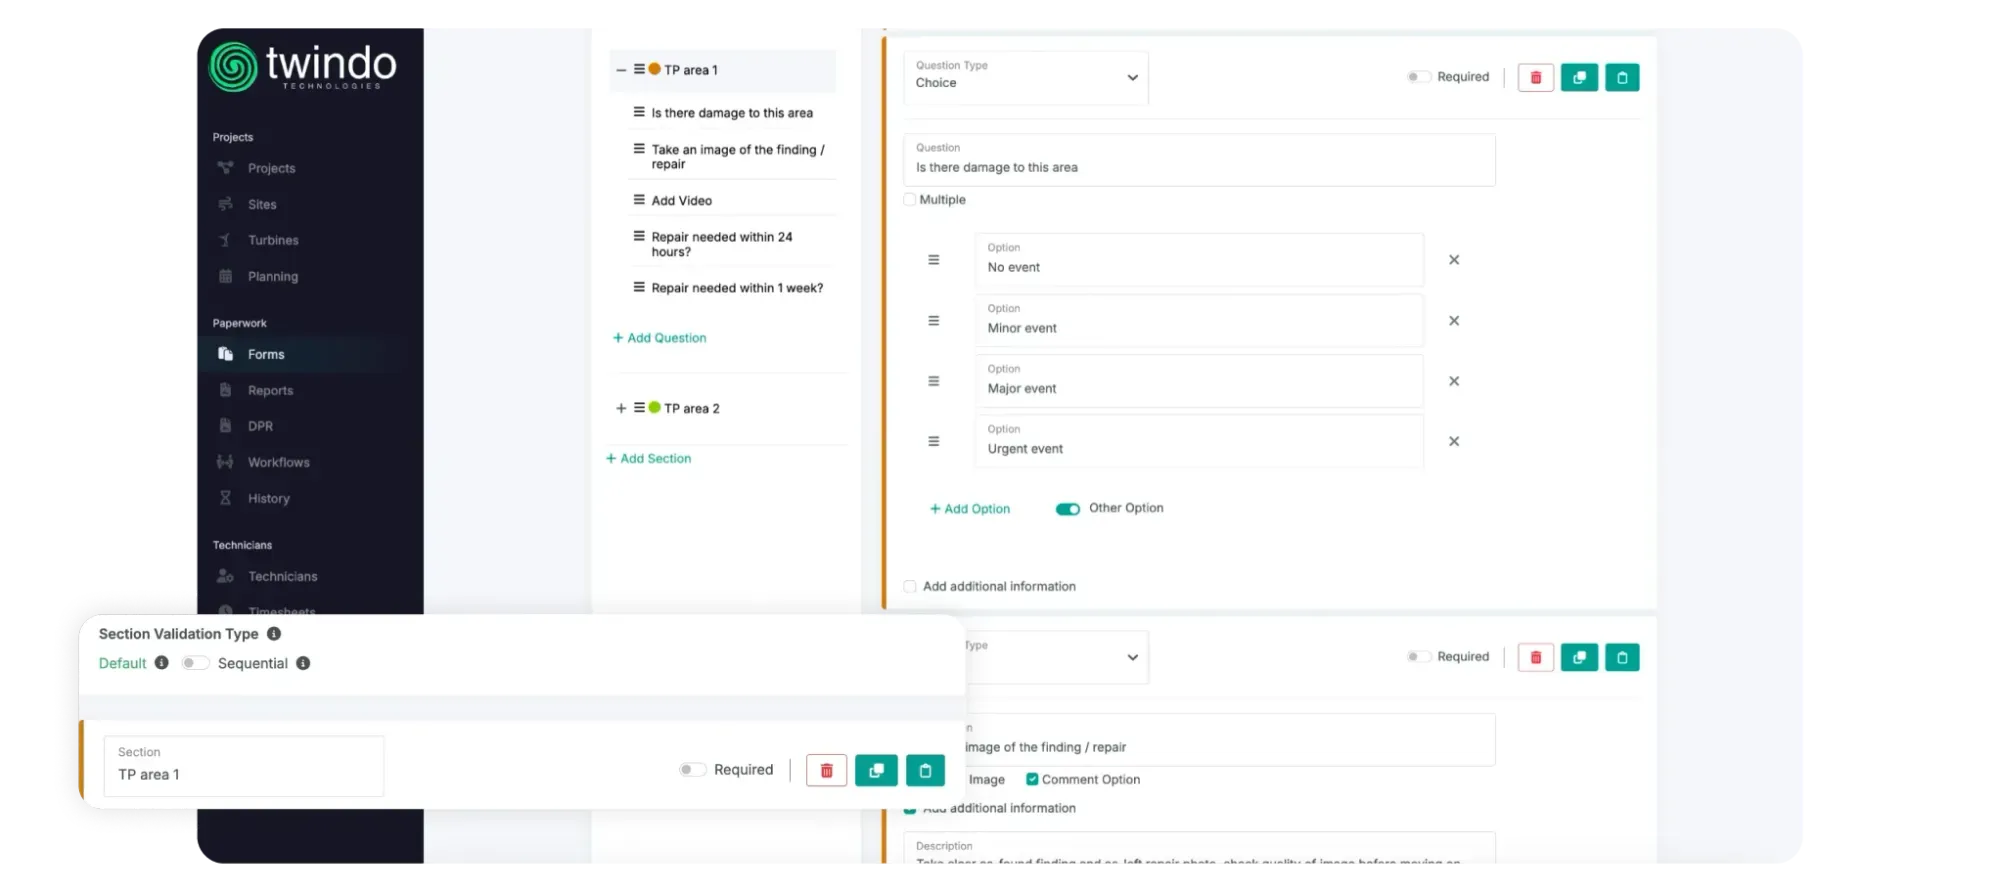Screen dimensions: 2000x892
Task: Click the Section Validation Type info icon
Action: [x=274, y=634]
